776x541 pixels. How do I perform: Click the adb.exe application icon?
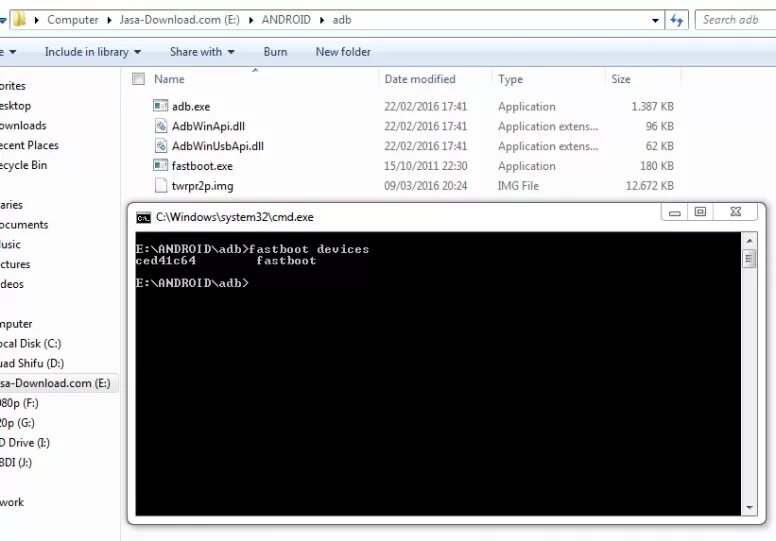click(160, 106)
